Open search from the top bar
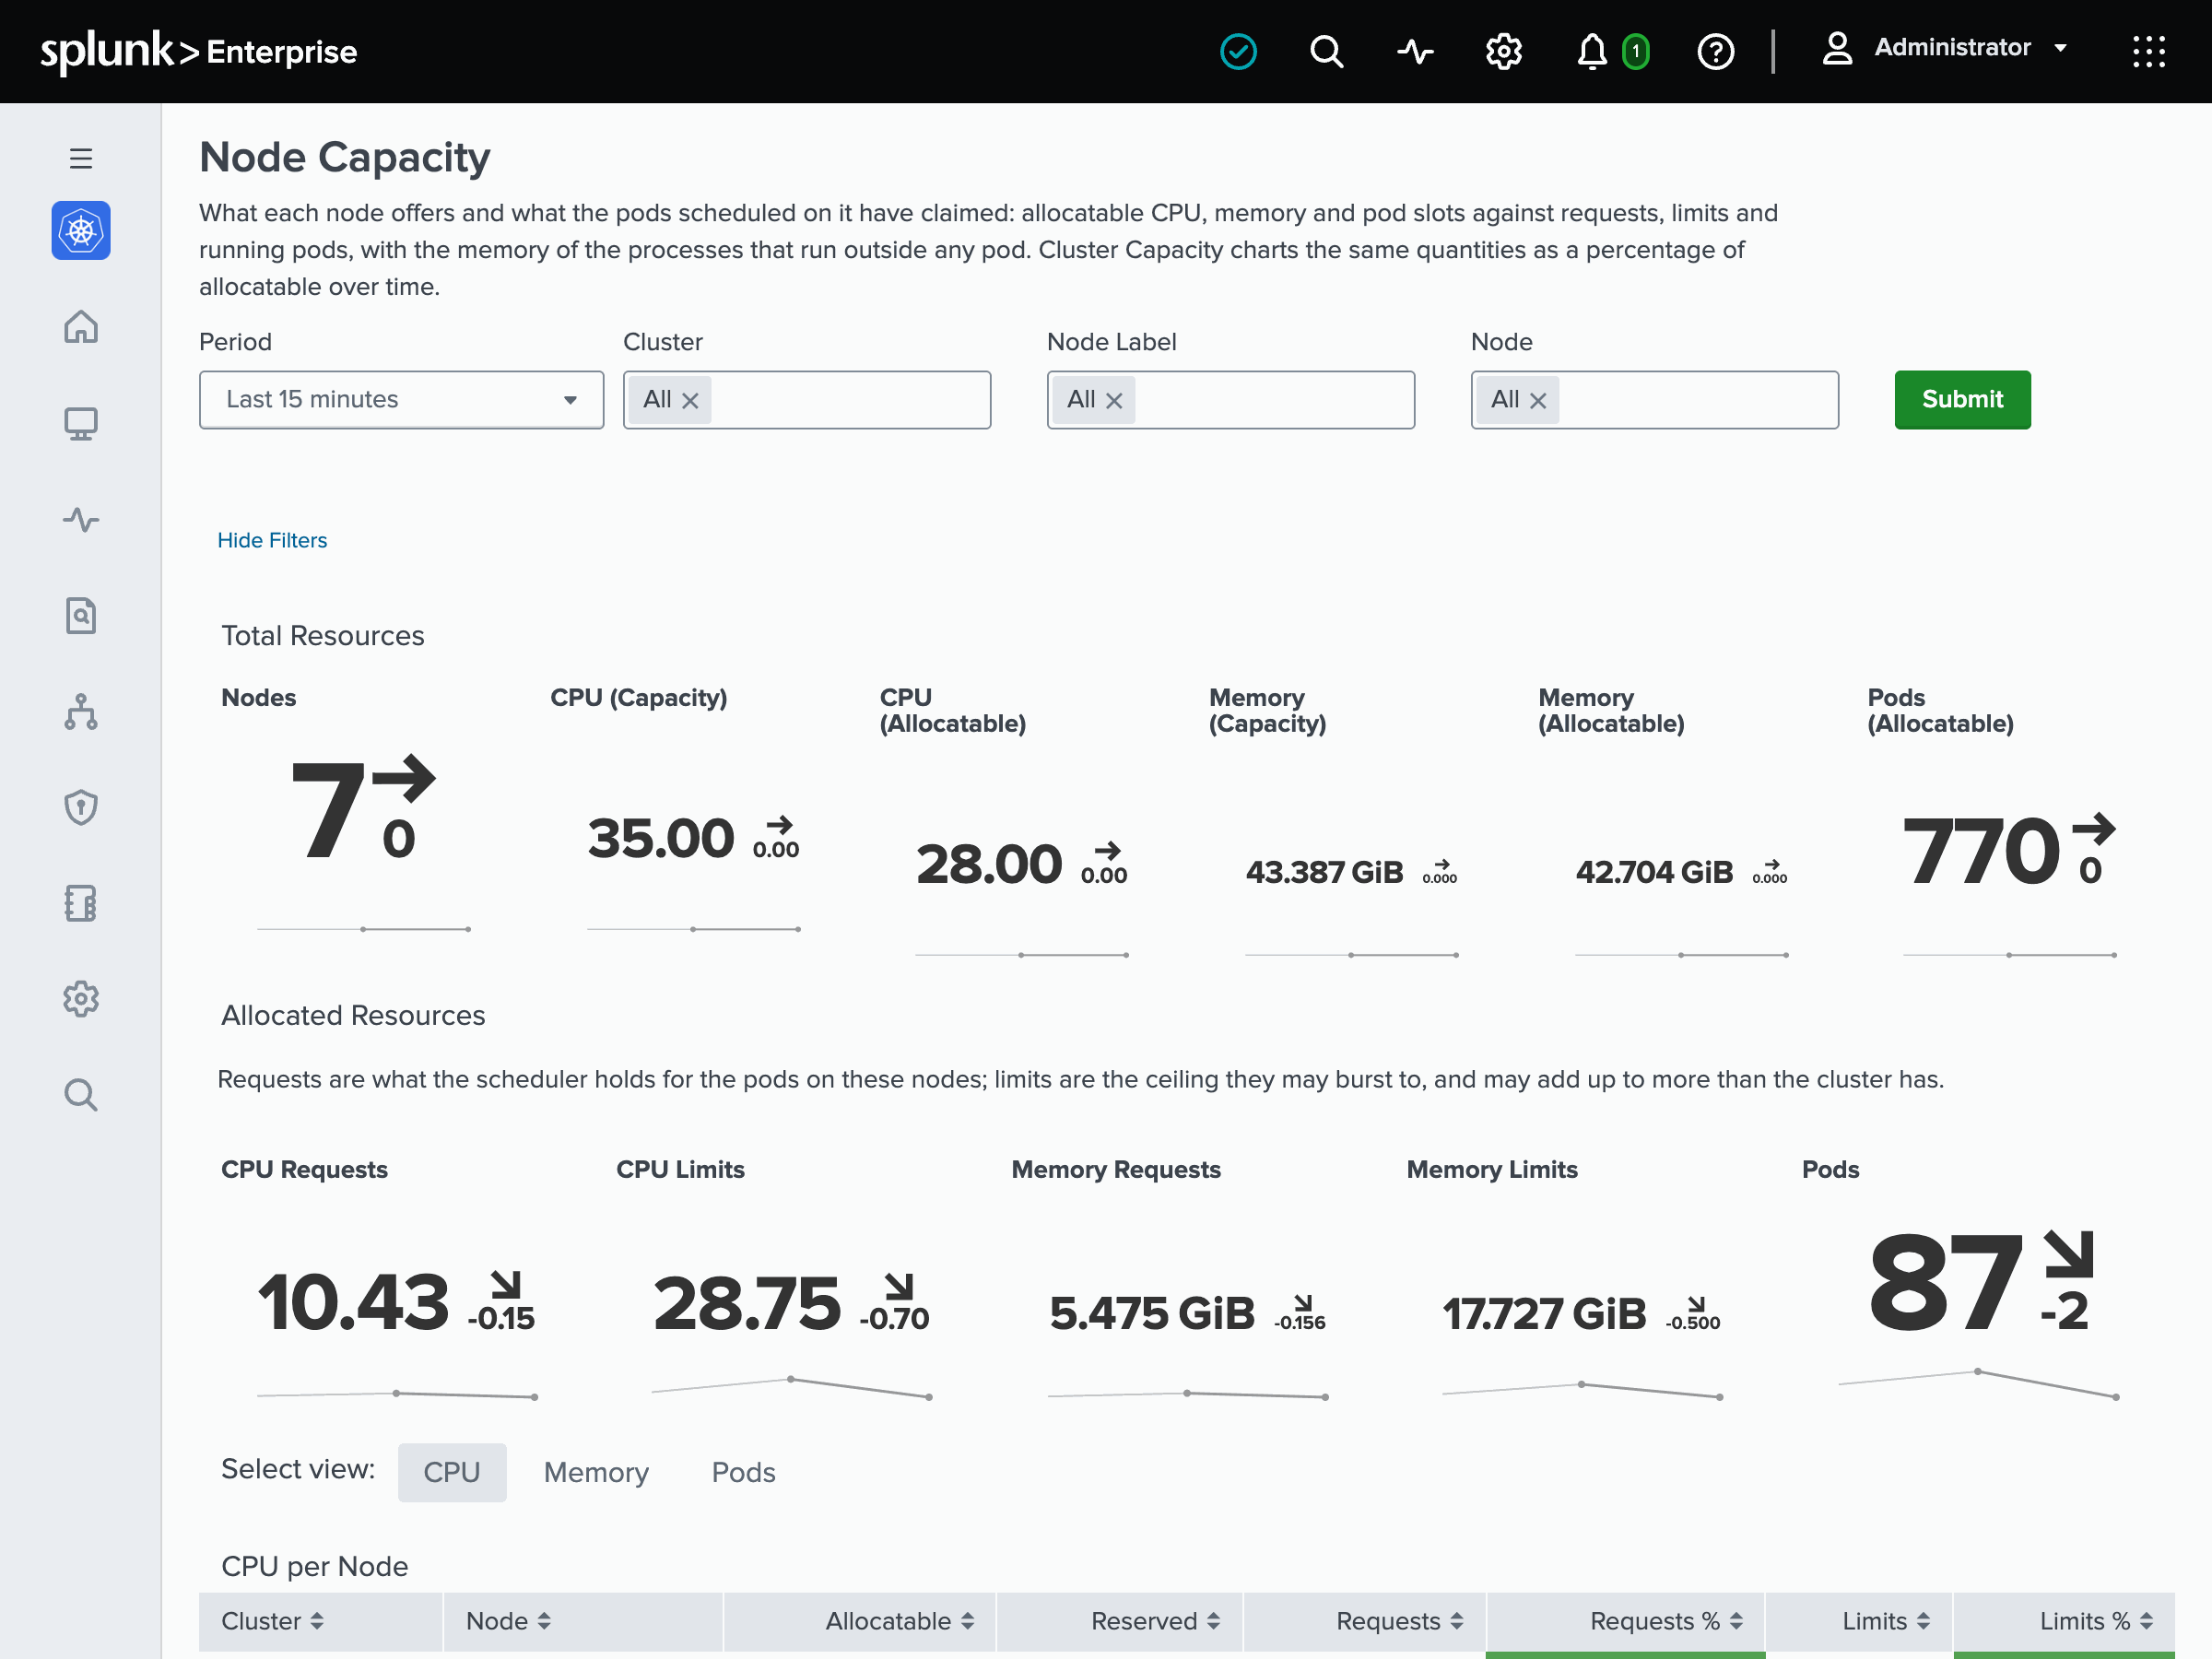This screenshot has width=2212, height=1659. tap(1326, 51)
